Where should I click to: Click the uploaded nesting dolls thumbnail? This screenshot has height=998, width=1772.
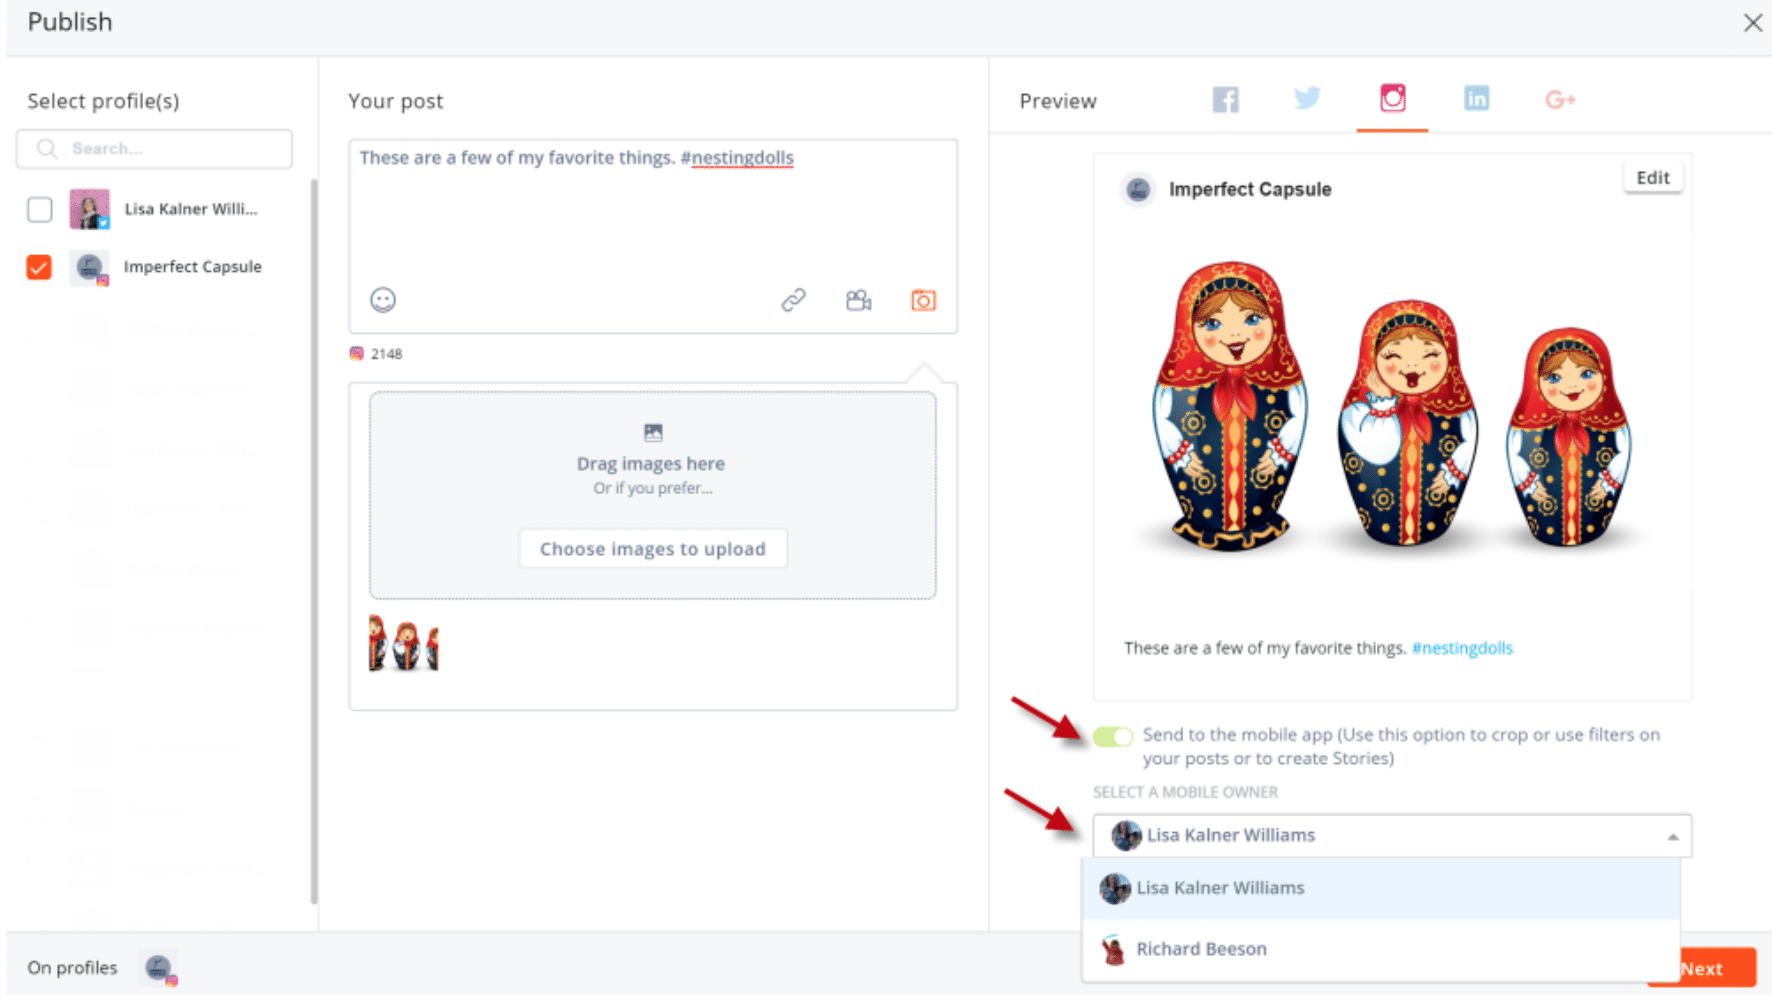404,643
